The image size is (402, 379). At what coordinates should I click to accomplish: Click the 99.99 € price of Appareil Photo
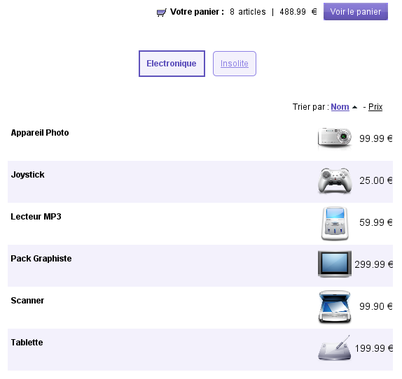click(x=376, y=138)
